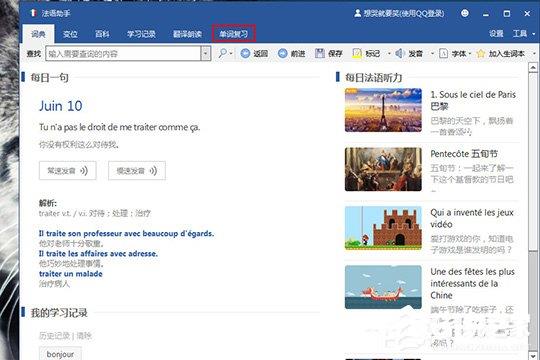Click the vertical scrollbar up arrow
Screen dimensions: 540x360
pyautogui.click(x=533, y=68)
